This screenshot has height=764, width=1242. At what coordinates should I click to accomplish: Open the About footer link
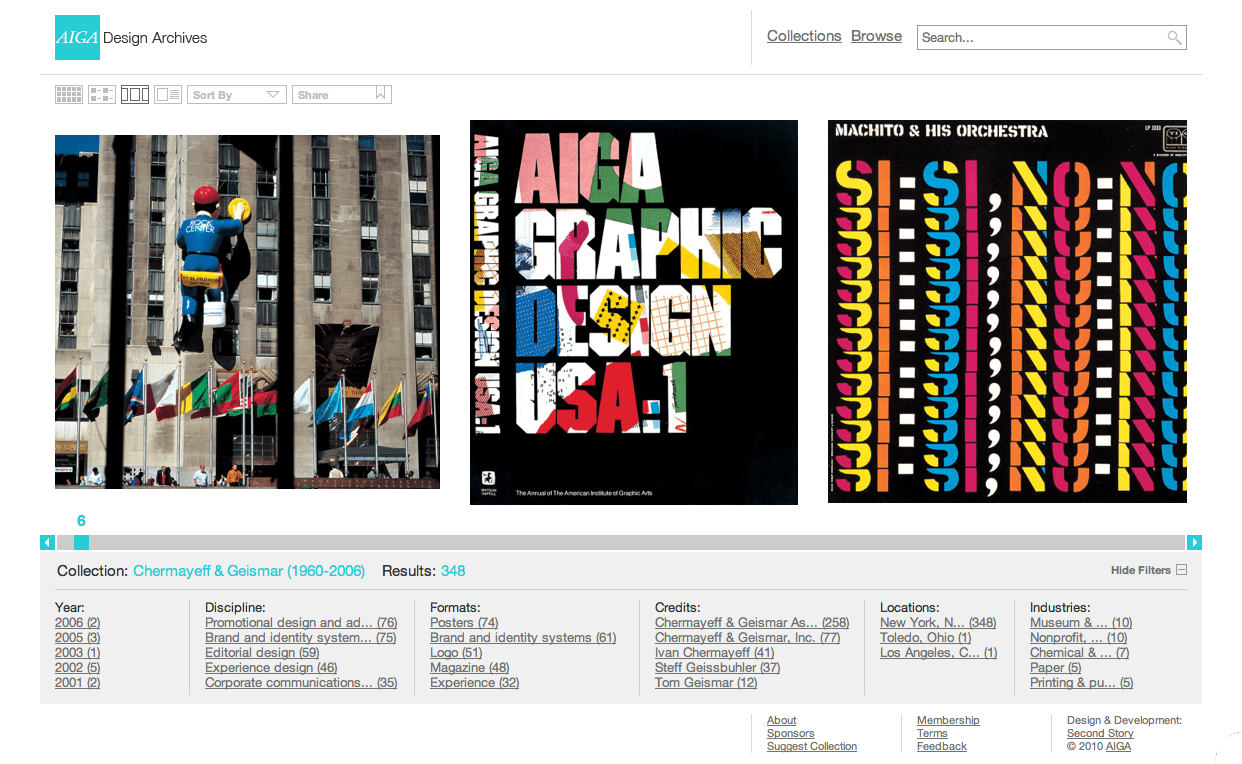[x=782, y=720]
